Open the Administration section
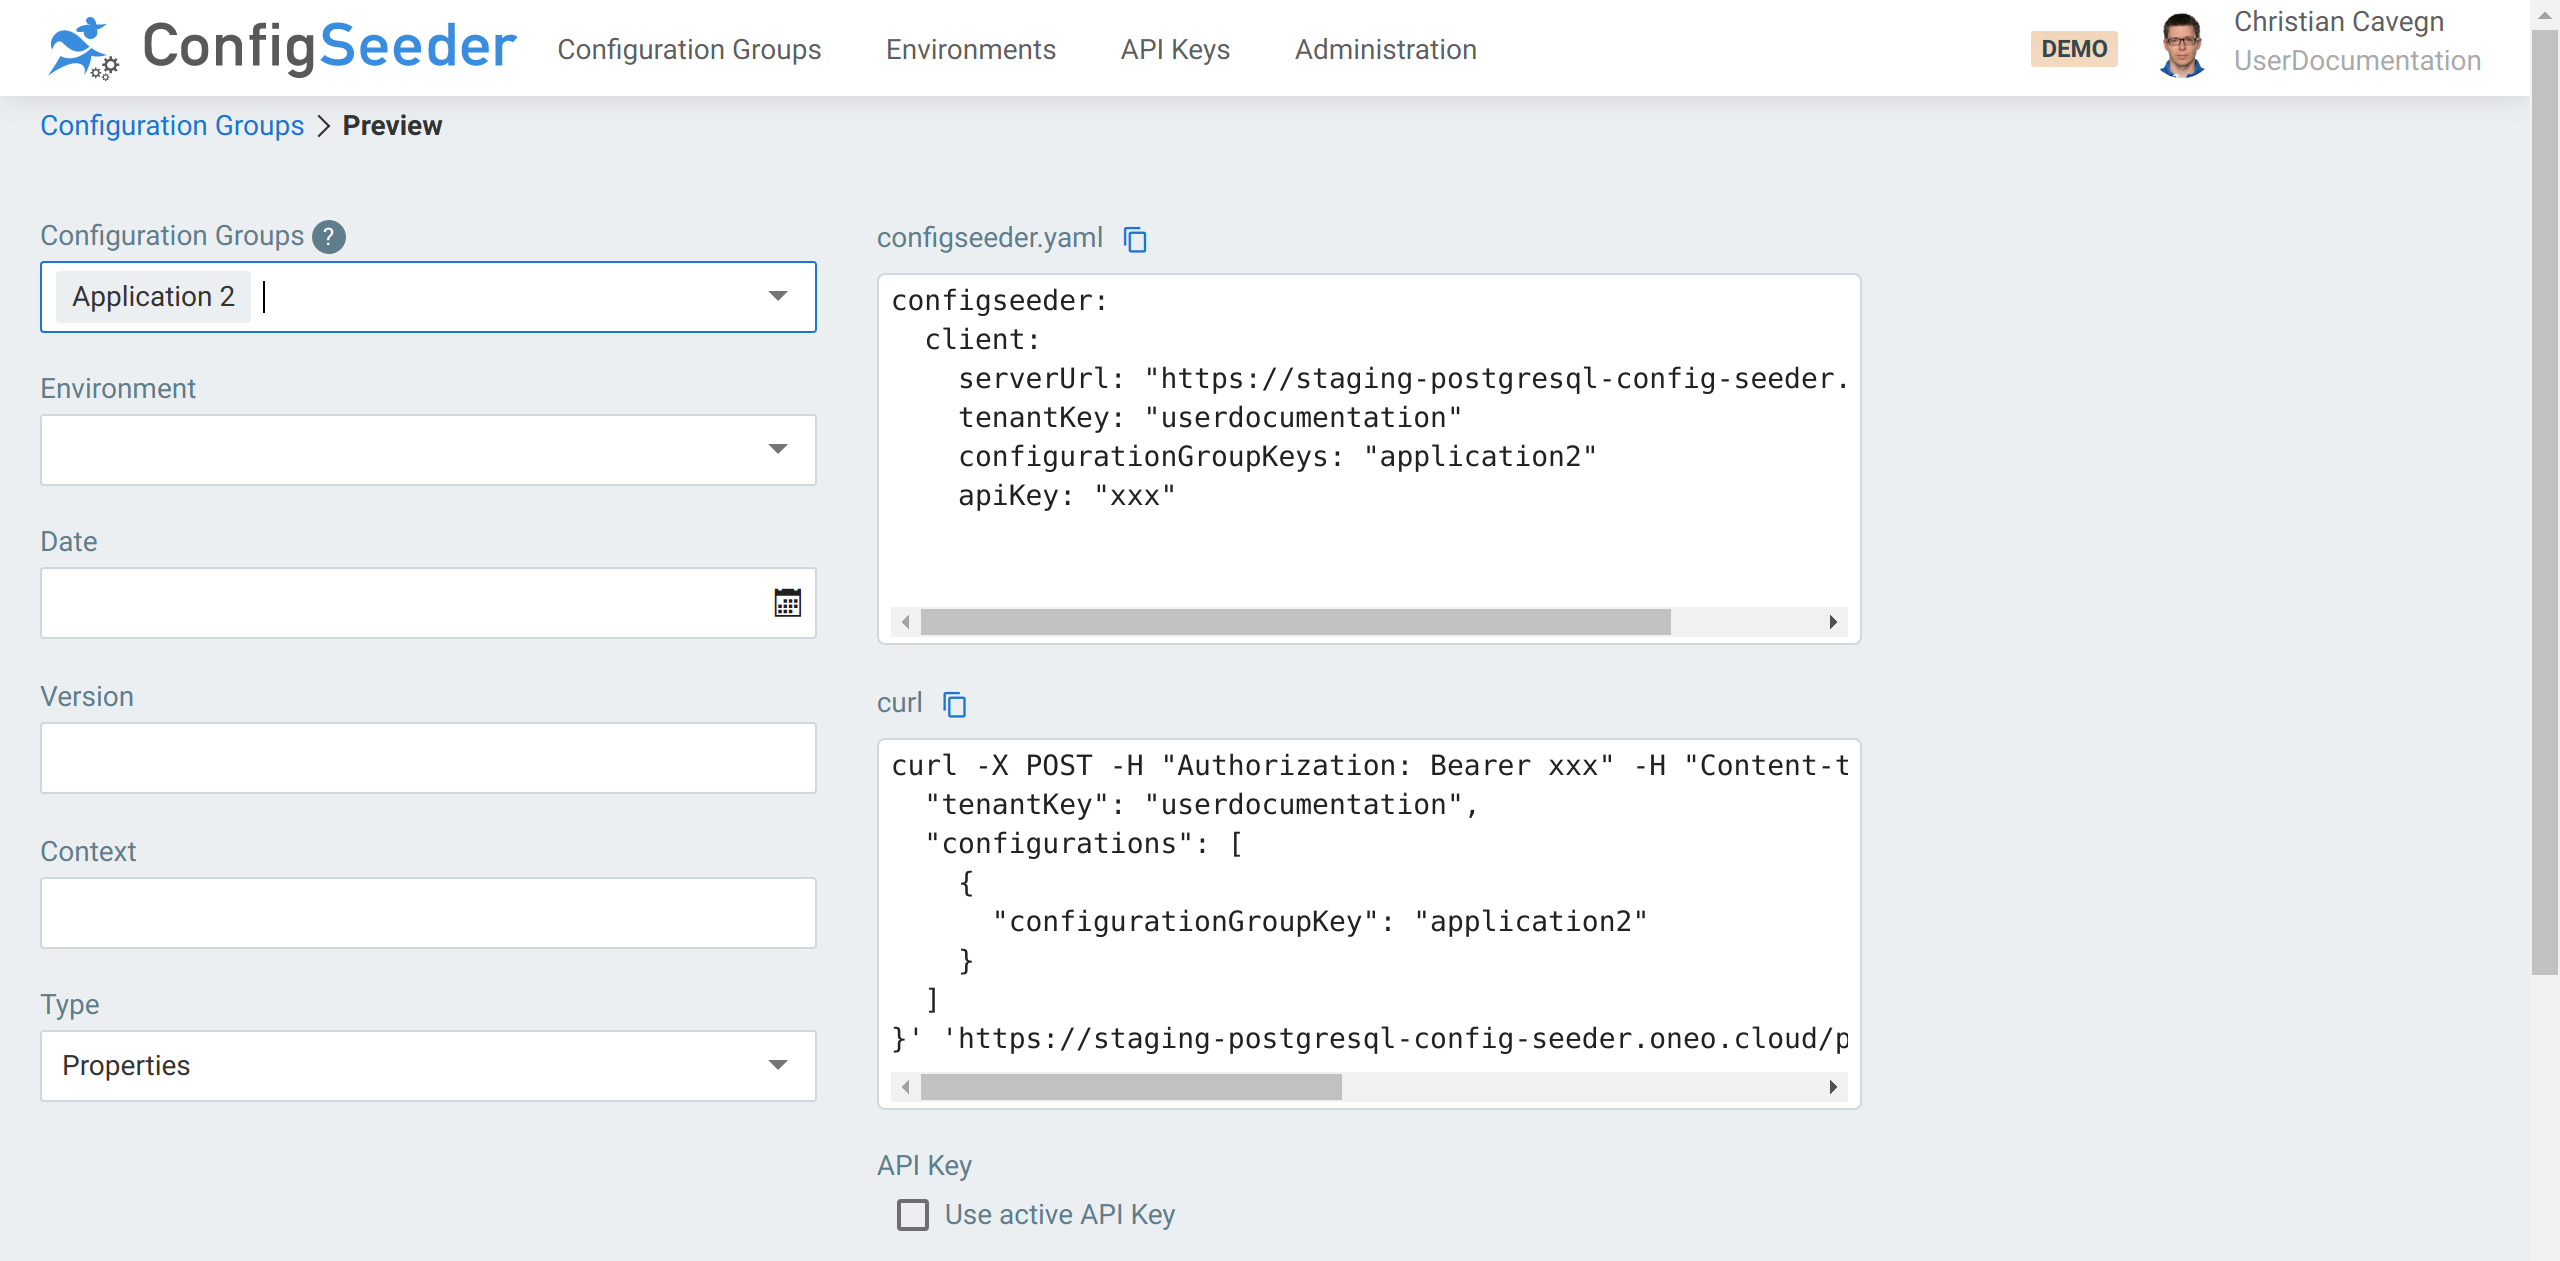 1385,49
